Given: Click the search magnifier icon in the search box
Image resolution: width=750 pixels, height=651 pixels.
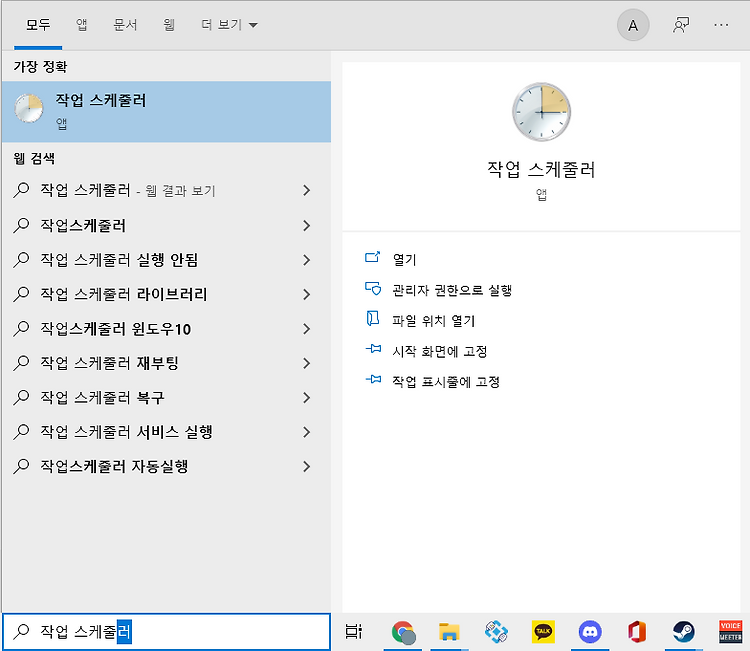Looking at the screenshot, I should 22,631.
